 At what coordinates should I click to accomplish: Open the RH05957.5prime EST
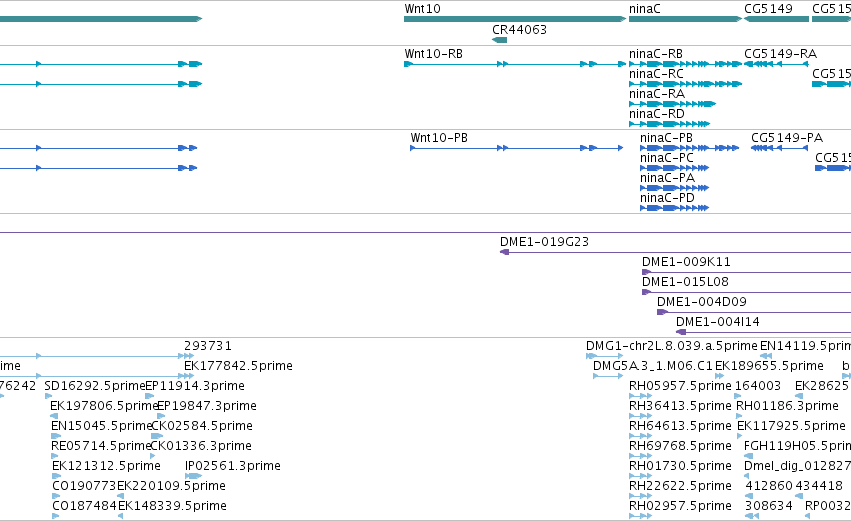[x=680, y=386]
